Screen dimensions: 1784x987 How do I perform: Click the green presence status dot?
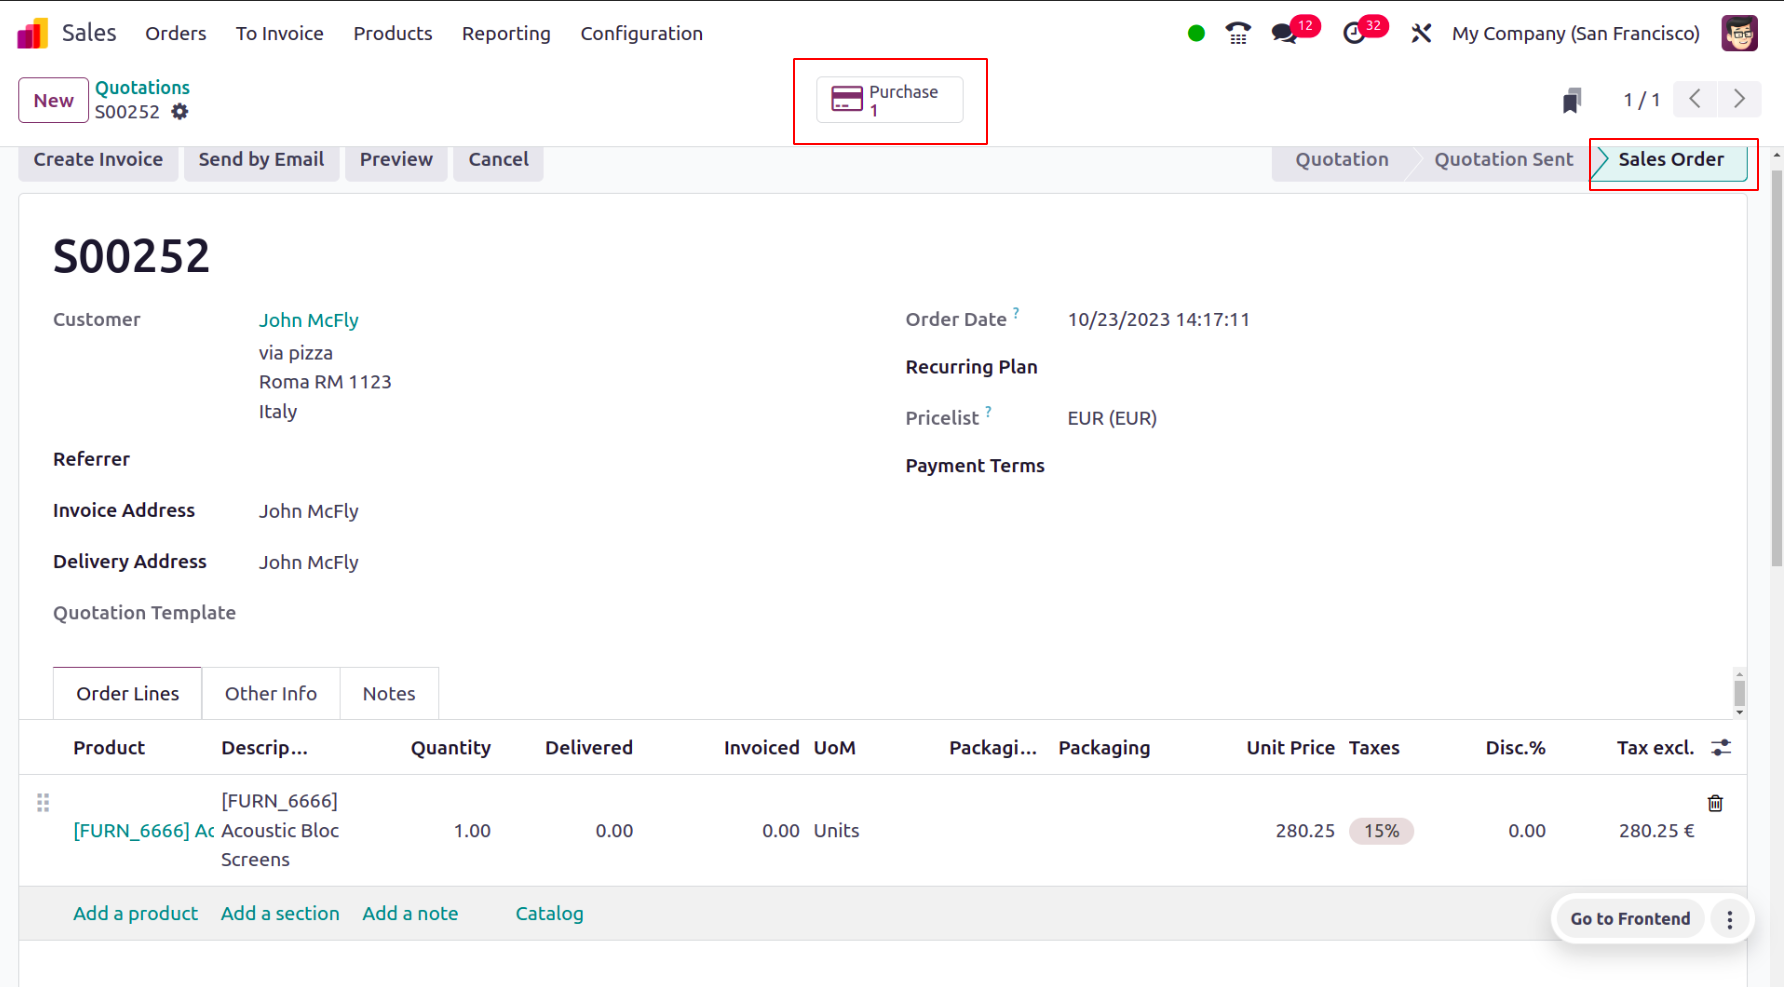[x=1196, y=33]
